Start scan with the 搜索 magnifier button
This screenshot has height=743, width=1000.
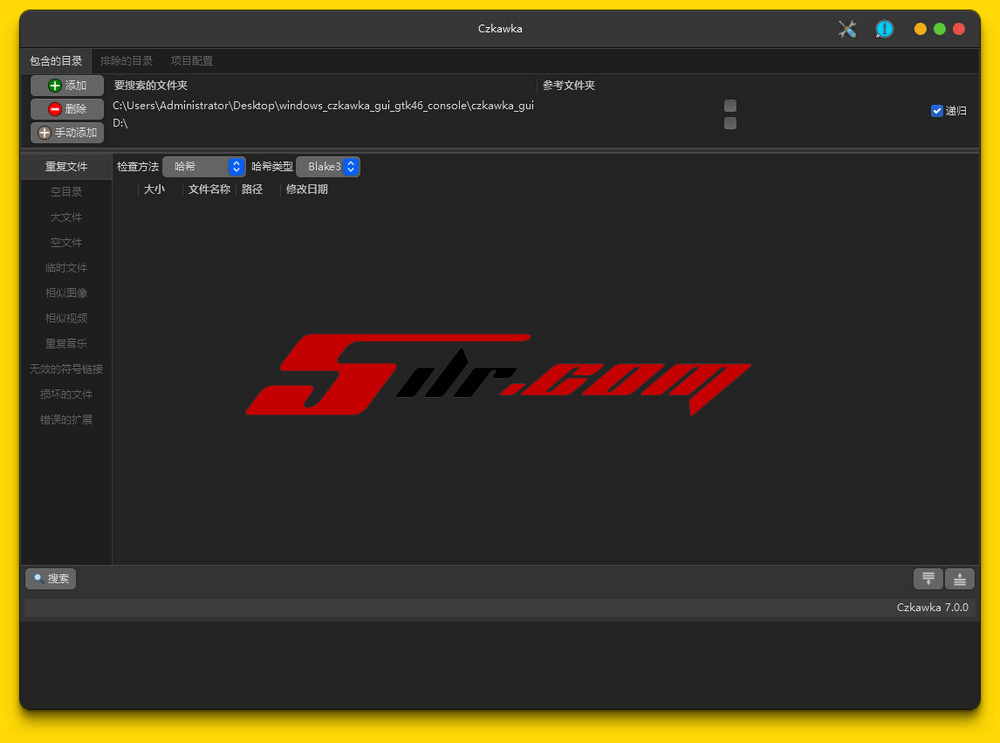click(x=50, y=578)
